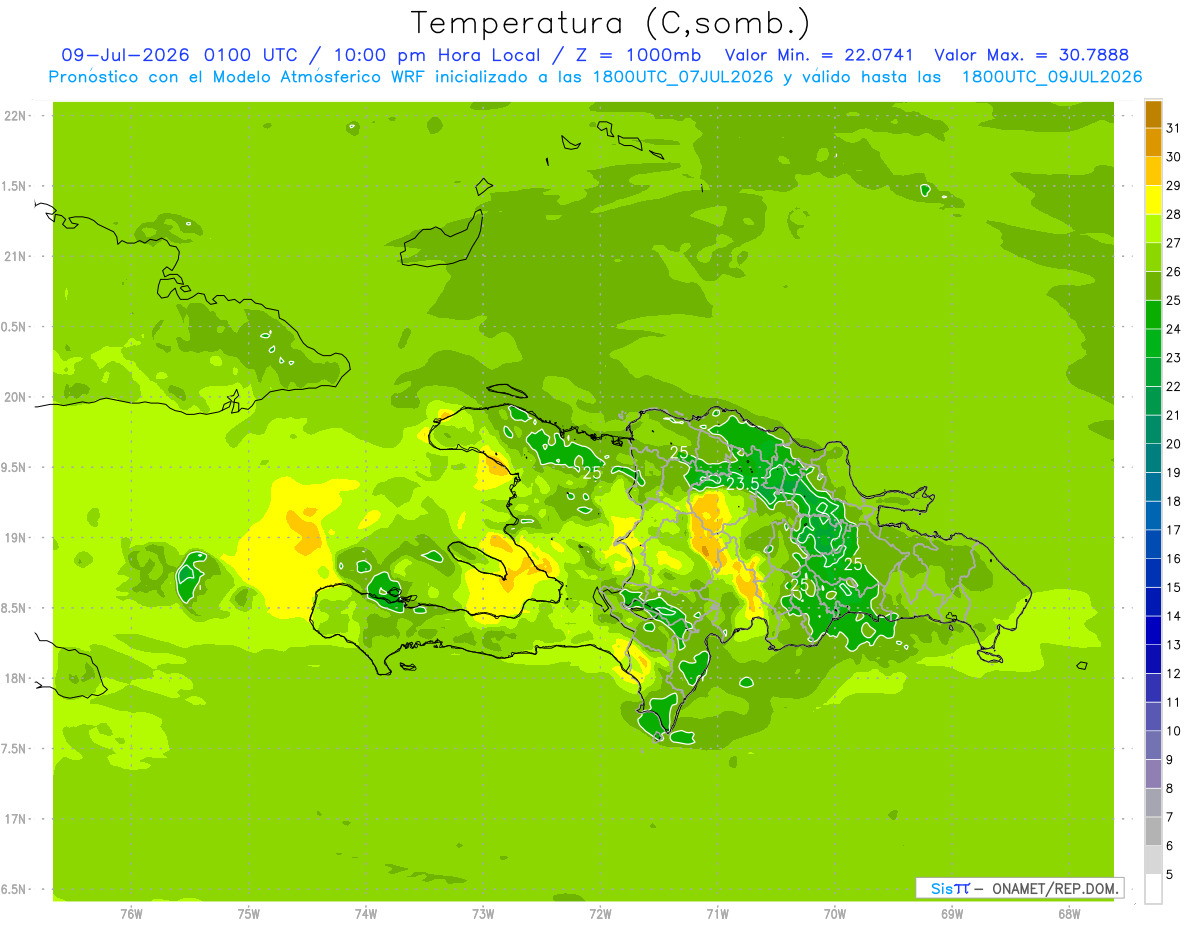Click the 15 value on the colorbar
The image size is (1200, 927).
1174,587
